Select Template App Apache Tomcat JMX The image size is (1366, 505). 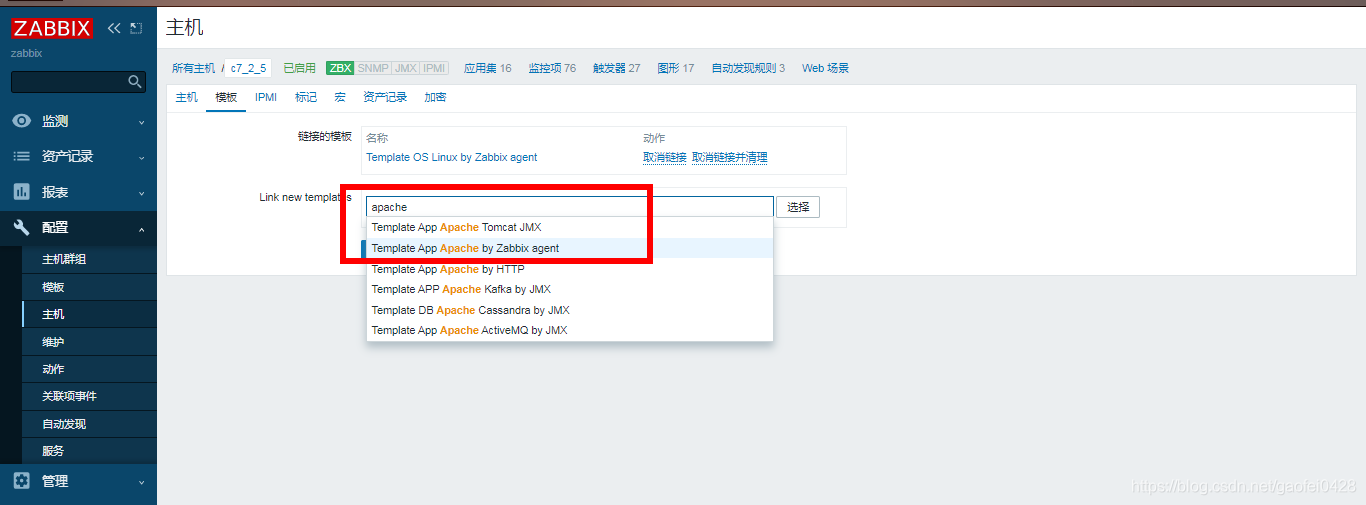(x=570, y=227)
